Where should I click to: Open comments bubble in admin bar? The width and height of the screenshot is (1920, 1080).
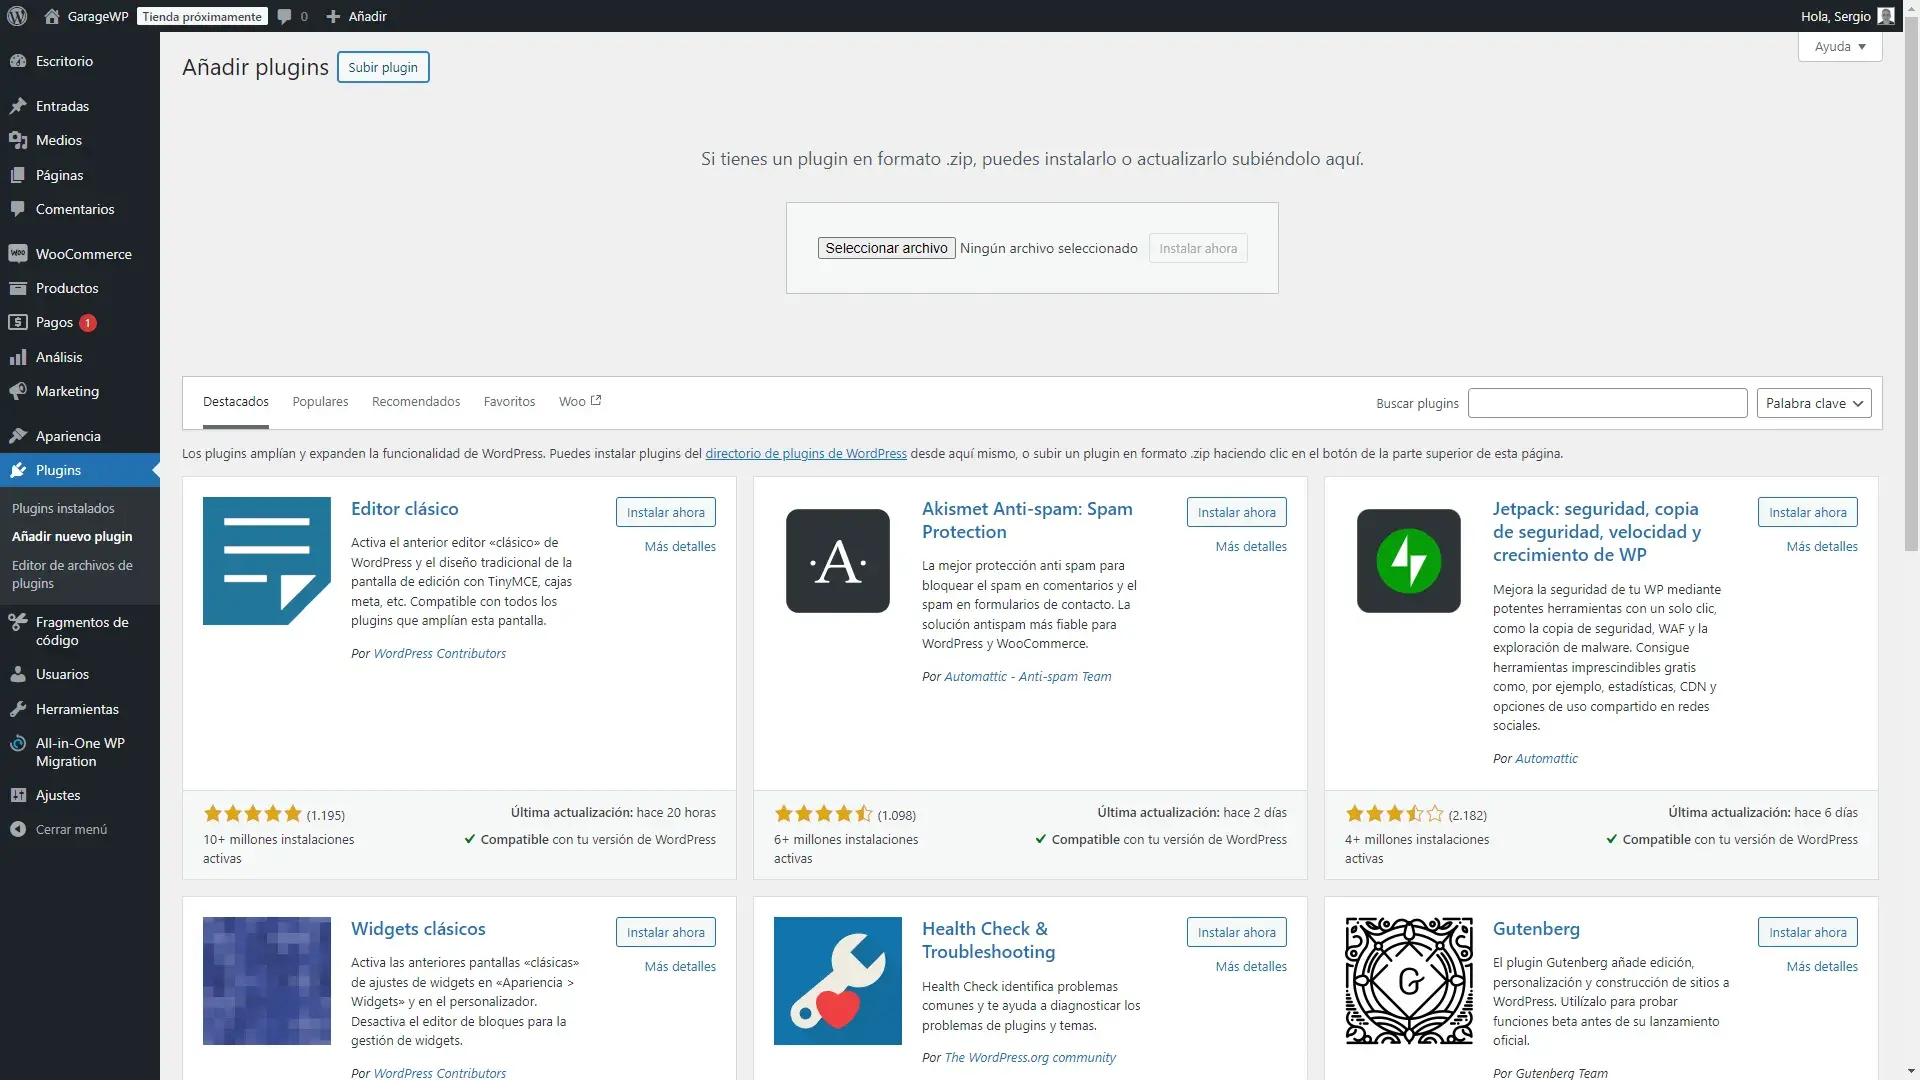click(285, 16)
